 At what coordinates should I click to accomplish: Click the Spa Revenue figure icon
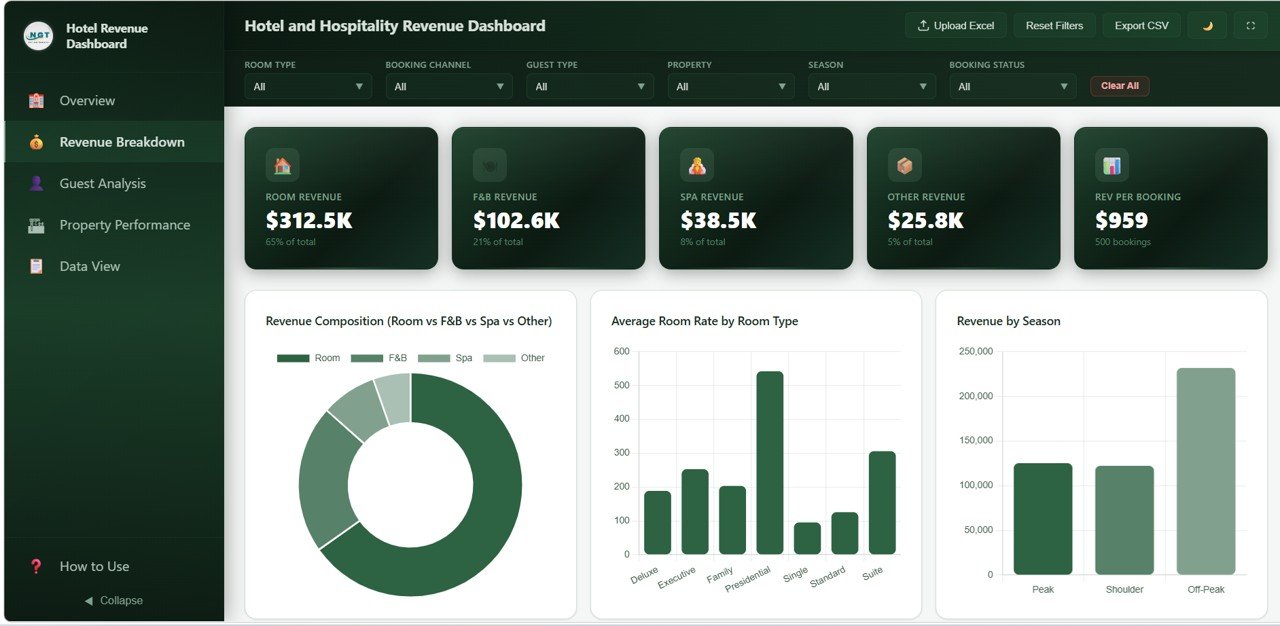tap(695, 164)
